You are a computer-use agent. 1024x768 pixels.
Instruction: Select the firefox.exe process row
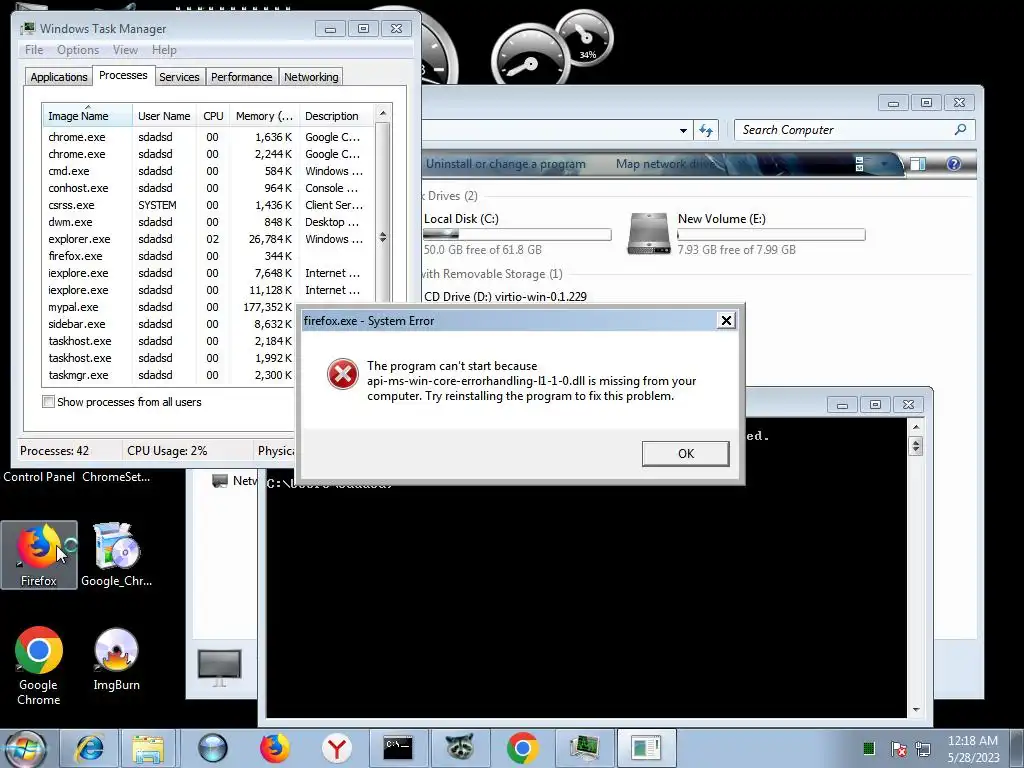pyautogui.click(x=208, y=256)
